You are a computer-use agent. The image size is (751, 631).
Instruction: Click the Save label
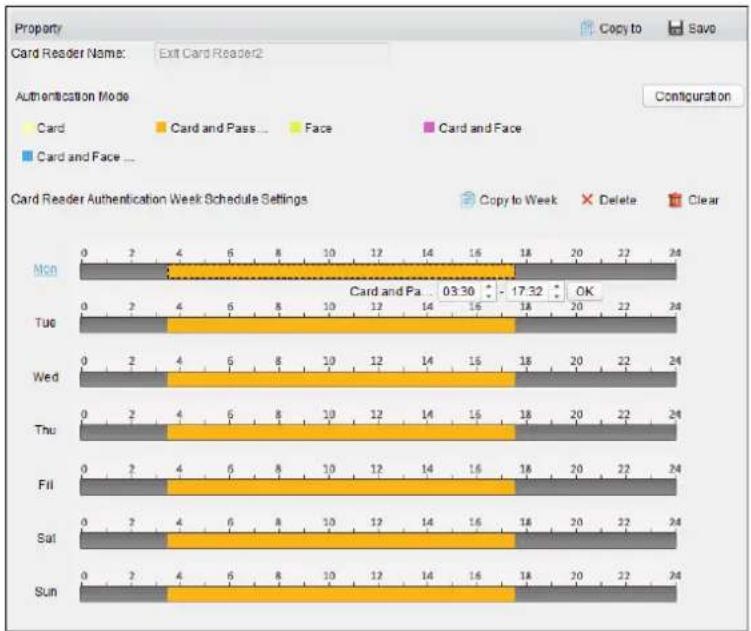pos(702,28)
